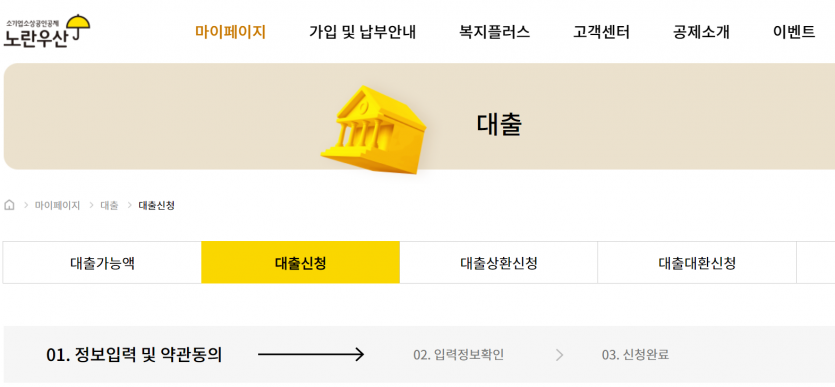The image size is (835, 387).
Task: Click the 대출신청 breadcrumb item
Action: tap(157, 205)
